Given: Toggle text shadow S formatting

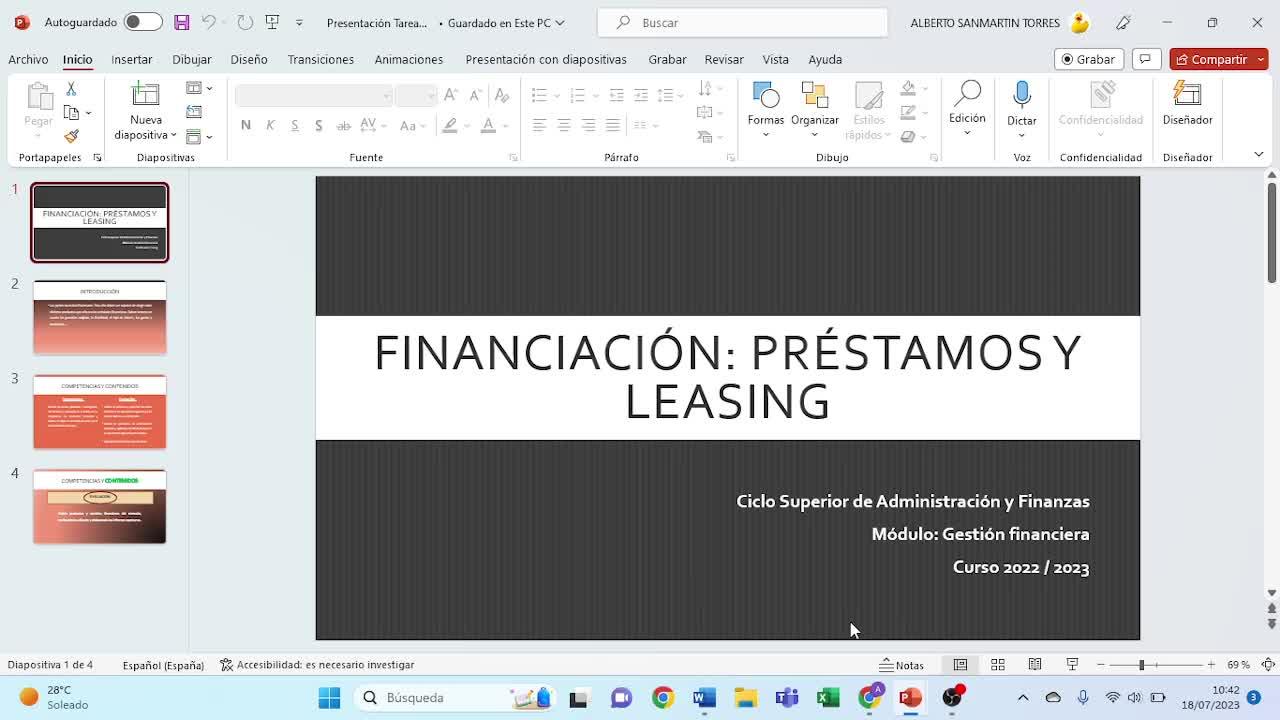Looking at the screenshot, I should click(x=318, y=125).
